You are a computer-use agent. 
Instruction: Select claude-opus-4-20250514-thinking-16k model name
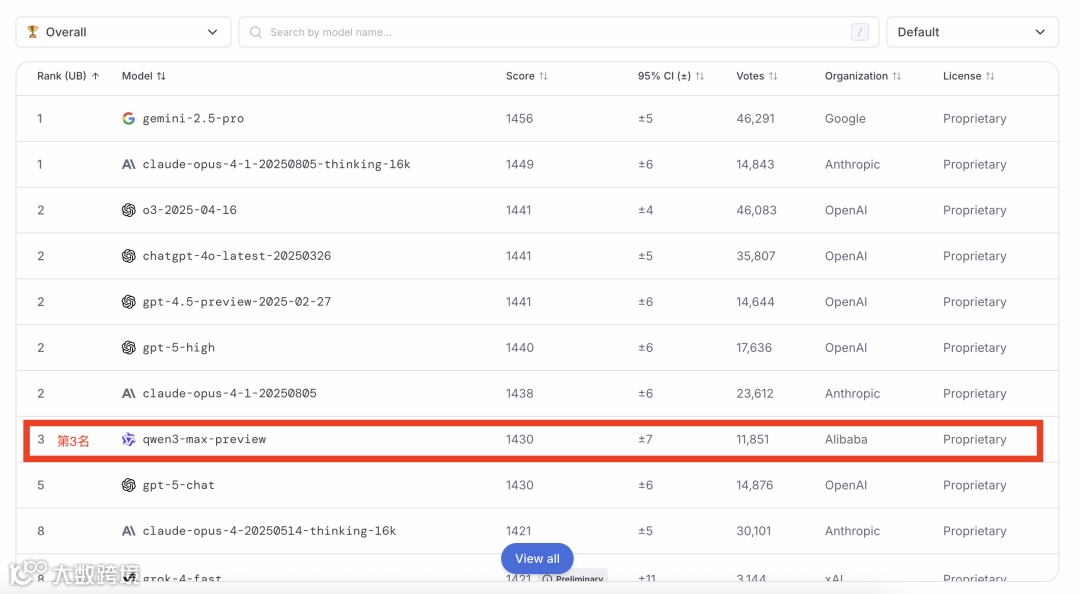point(269,531)
